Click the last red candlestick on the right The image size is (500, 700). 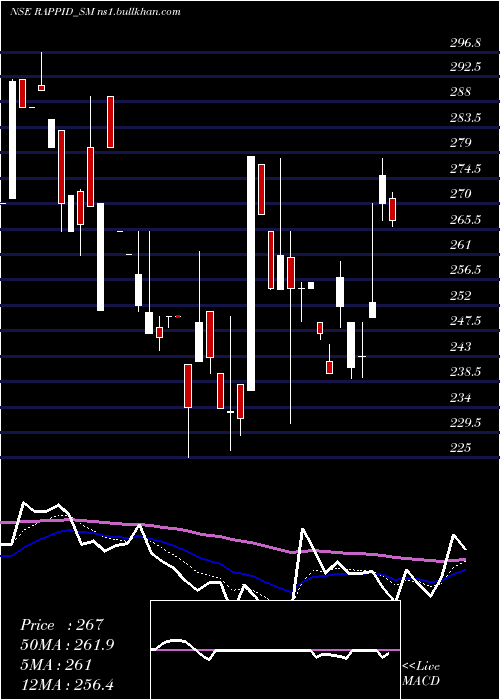pos(392,210)
